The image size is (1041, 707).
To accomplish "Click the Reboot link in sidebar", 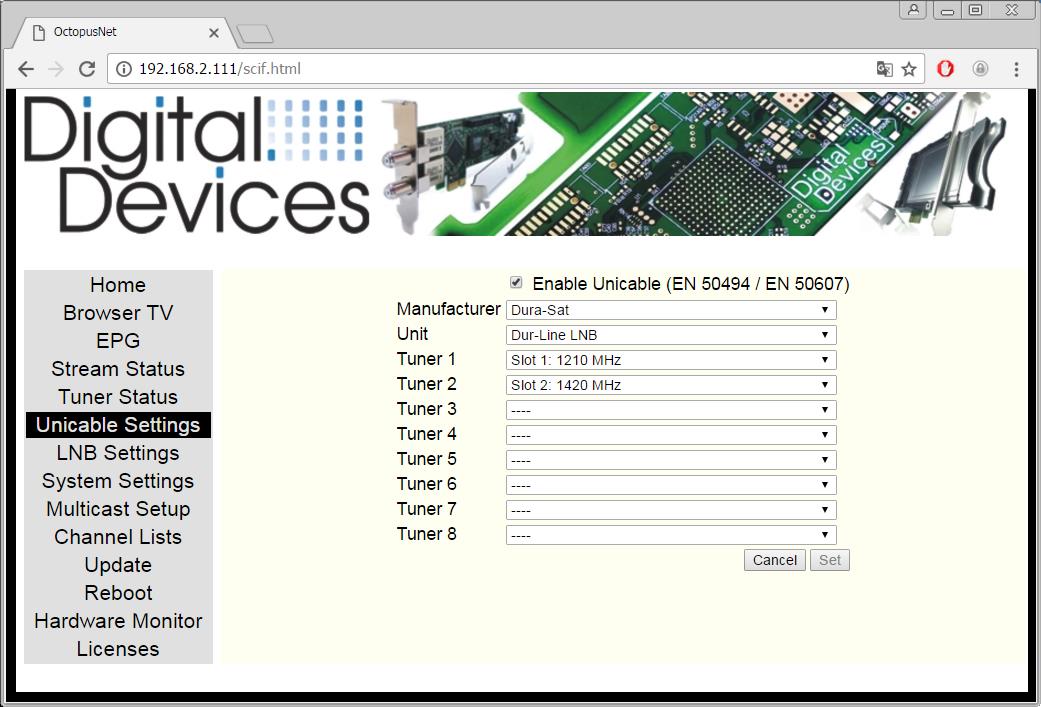I will (118, 593).
